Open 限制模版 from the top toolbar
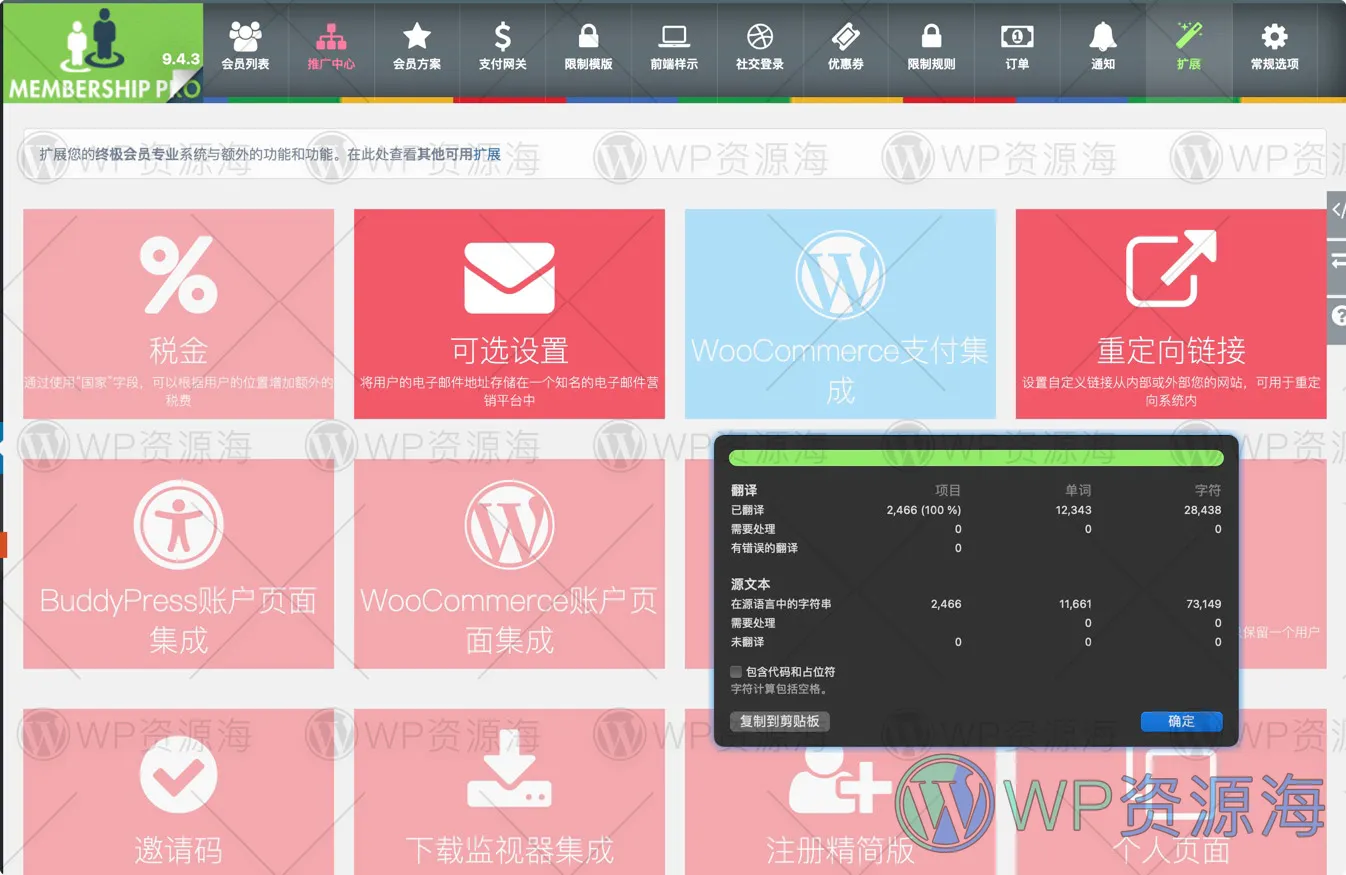 [x=588, y=47]
